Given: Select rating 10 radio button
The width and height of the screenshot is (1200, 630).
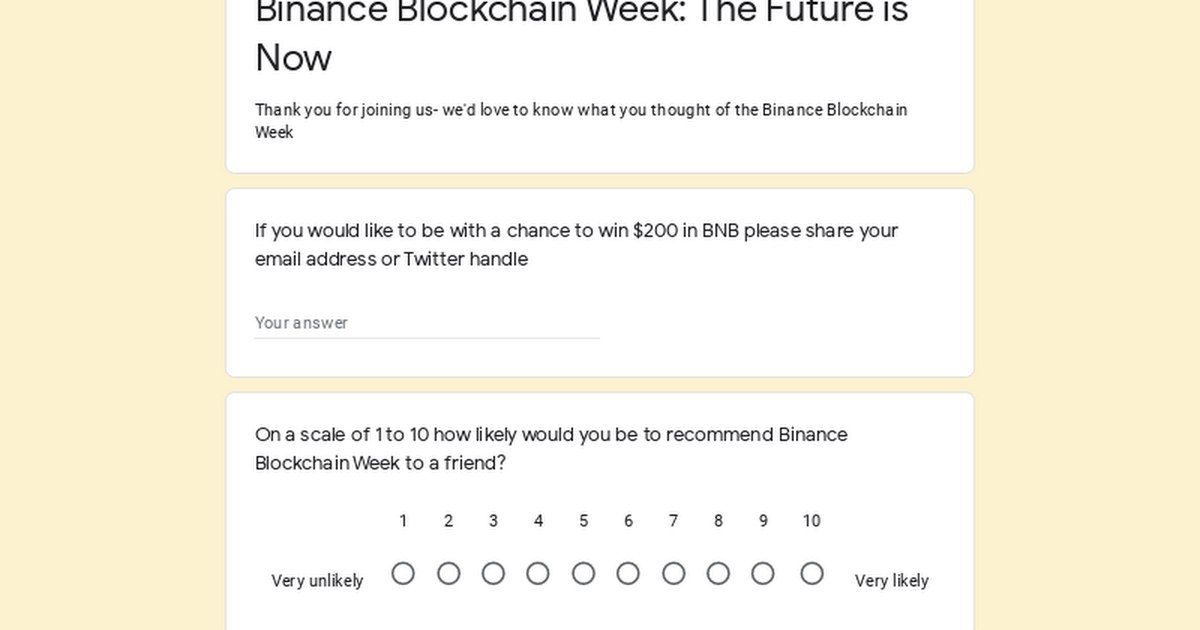Looking at the screenshot, I should (x=812, y=573).
